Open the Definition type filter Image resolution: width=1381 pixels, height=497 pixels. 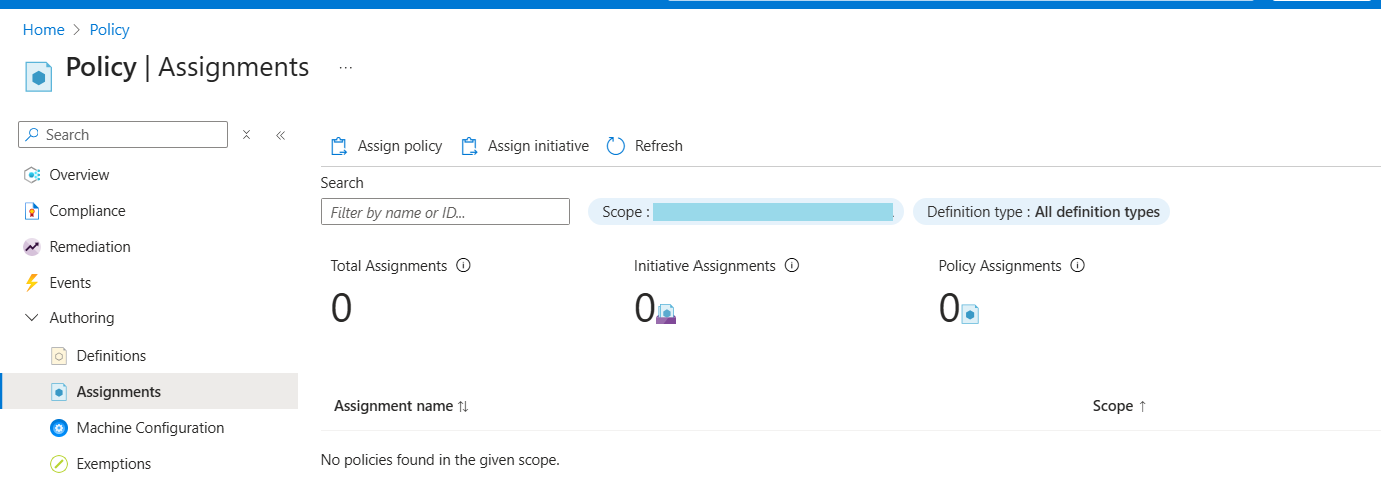click(x=1041, y=212)
